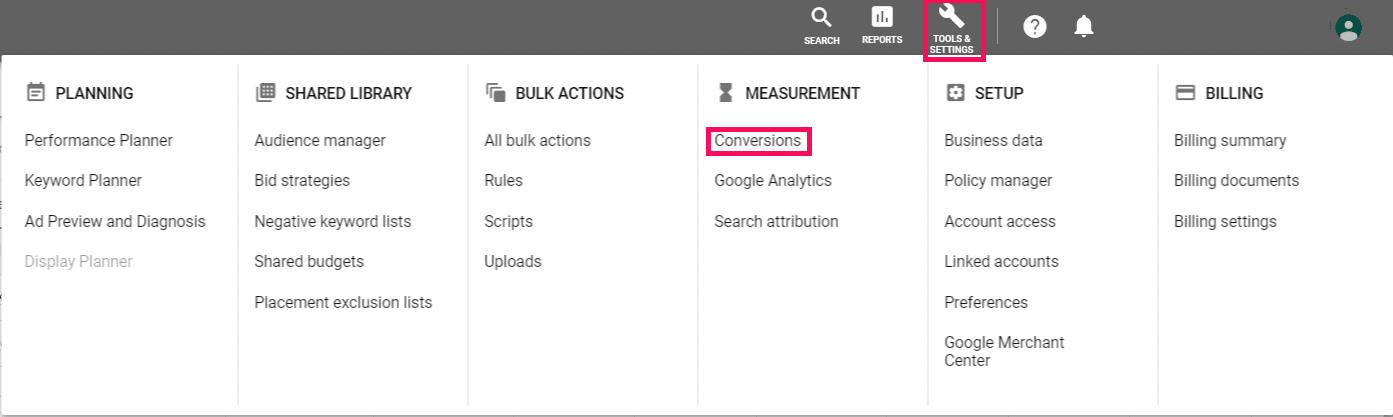Open the Reports chart icon
This screenshot has width=1393, height=417.
(882, 18)
